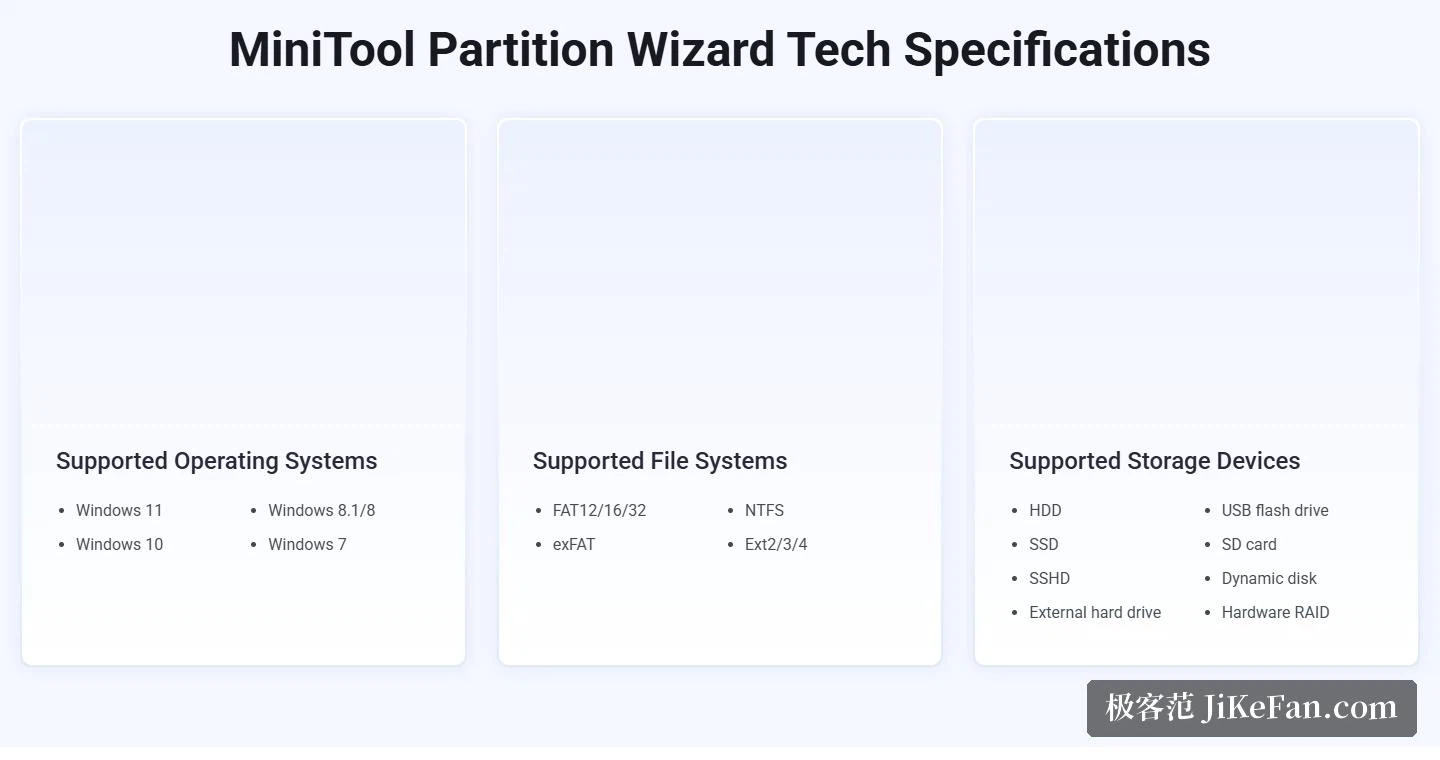
Task: Select the USB flash drive entry
Action: tap(1275, 510)
